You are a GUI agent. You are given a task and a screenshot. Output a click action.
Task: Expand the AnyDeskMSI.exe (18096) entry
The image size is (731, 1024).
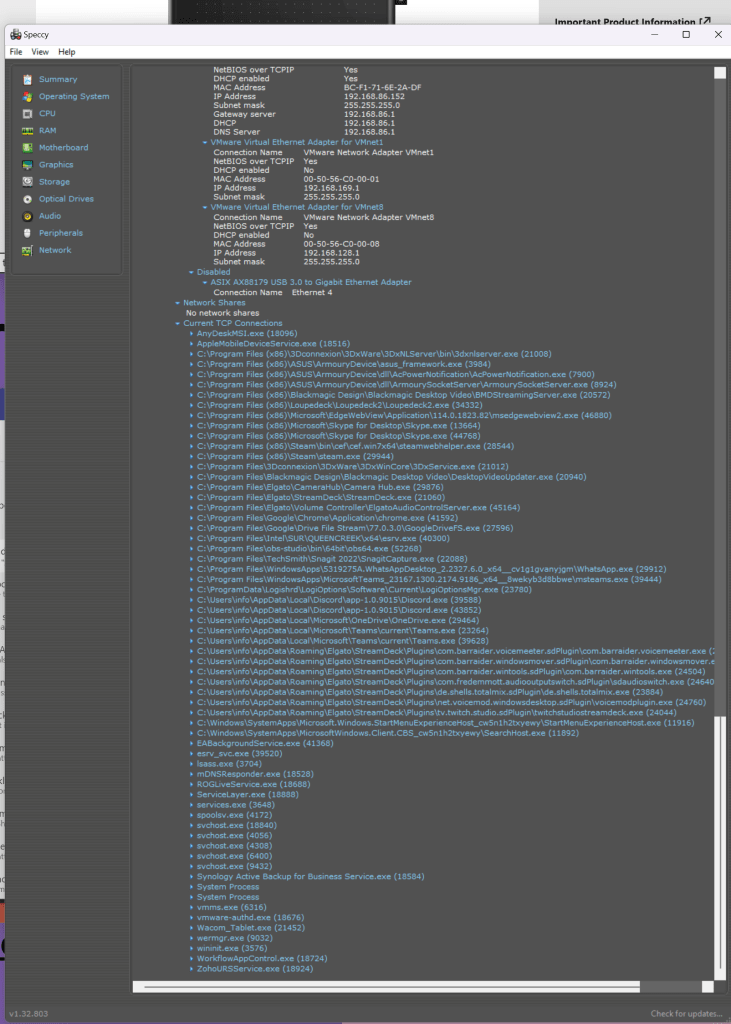point(191,334)
